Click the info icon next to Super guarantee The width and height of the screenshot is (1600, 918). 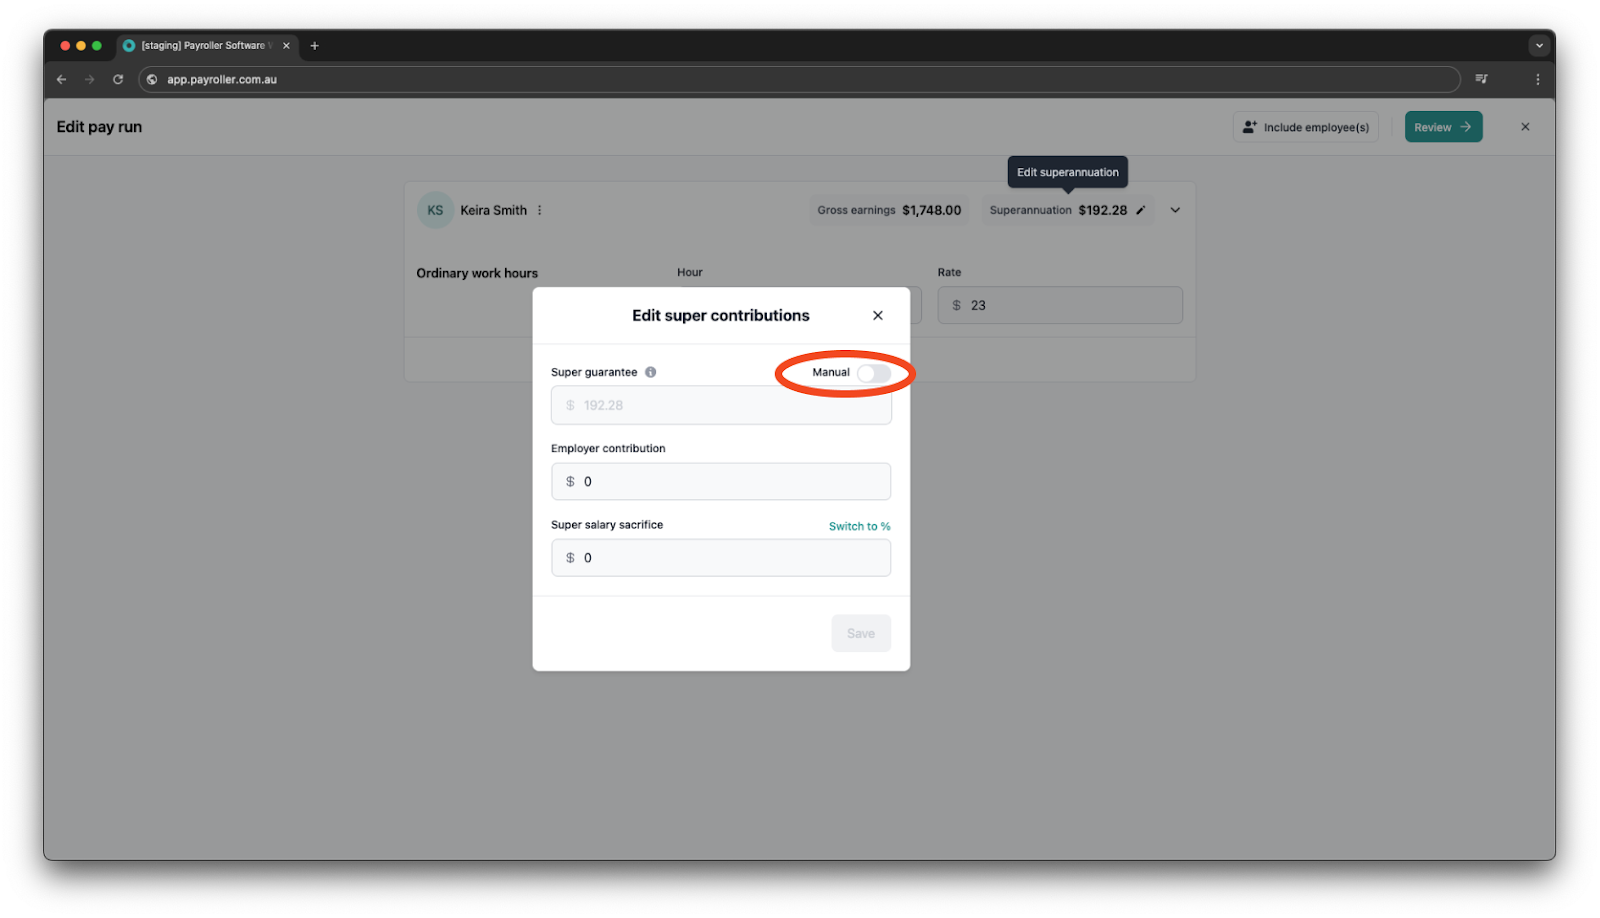click(651, 372)
